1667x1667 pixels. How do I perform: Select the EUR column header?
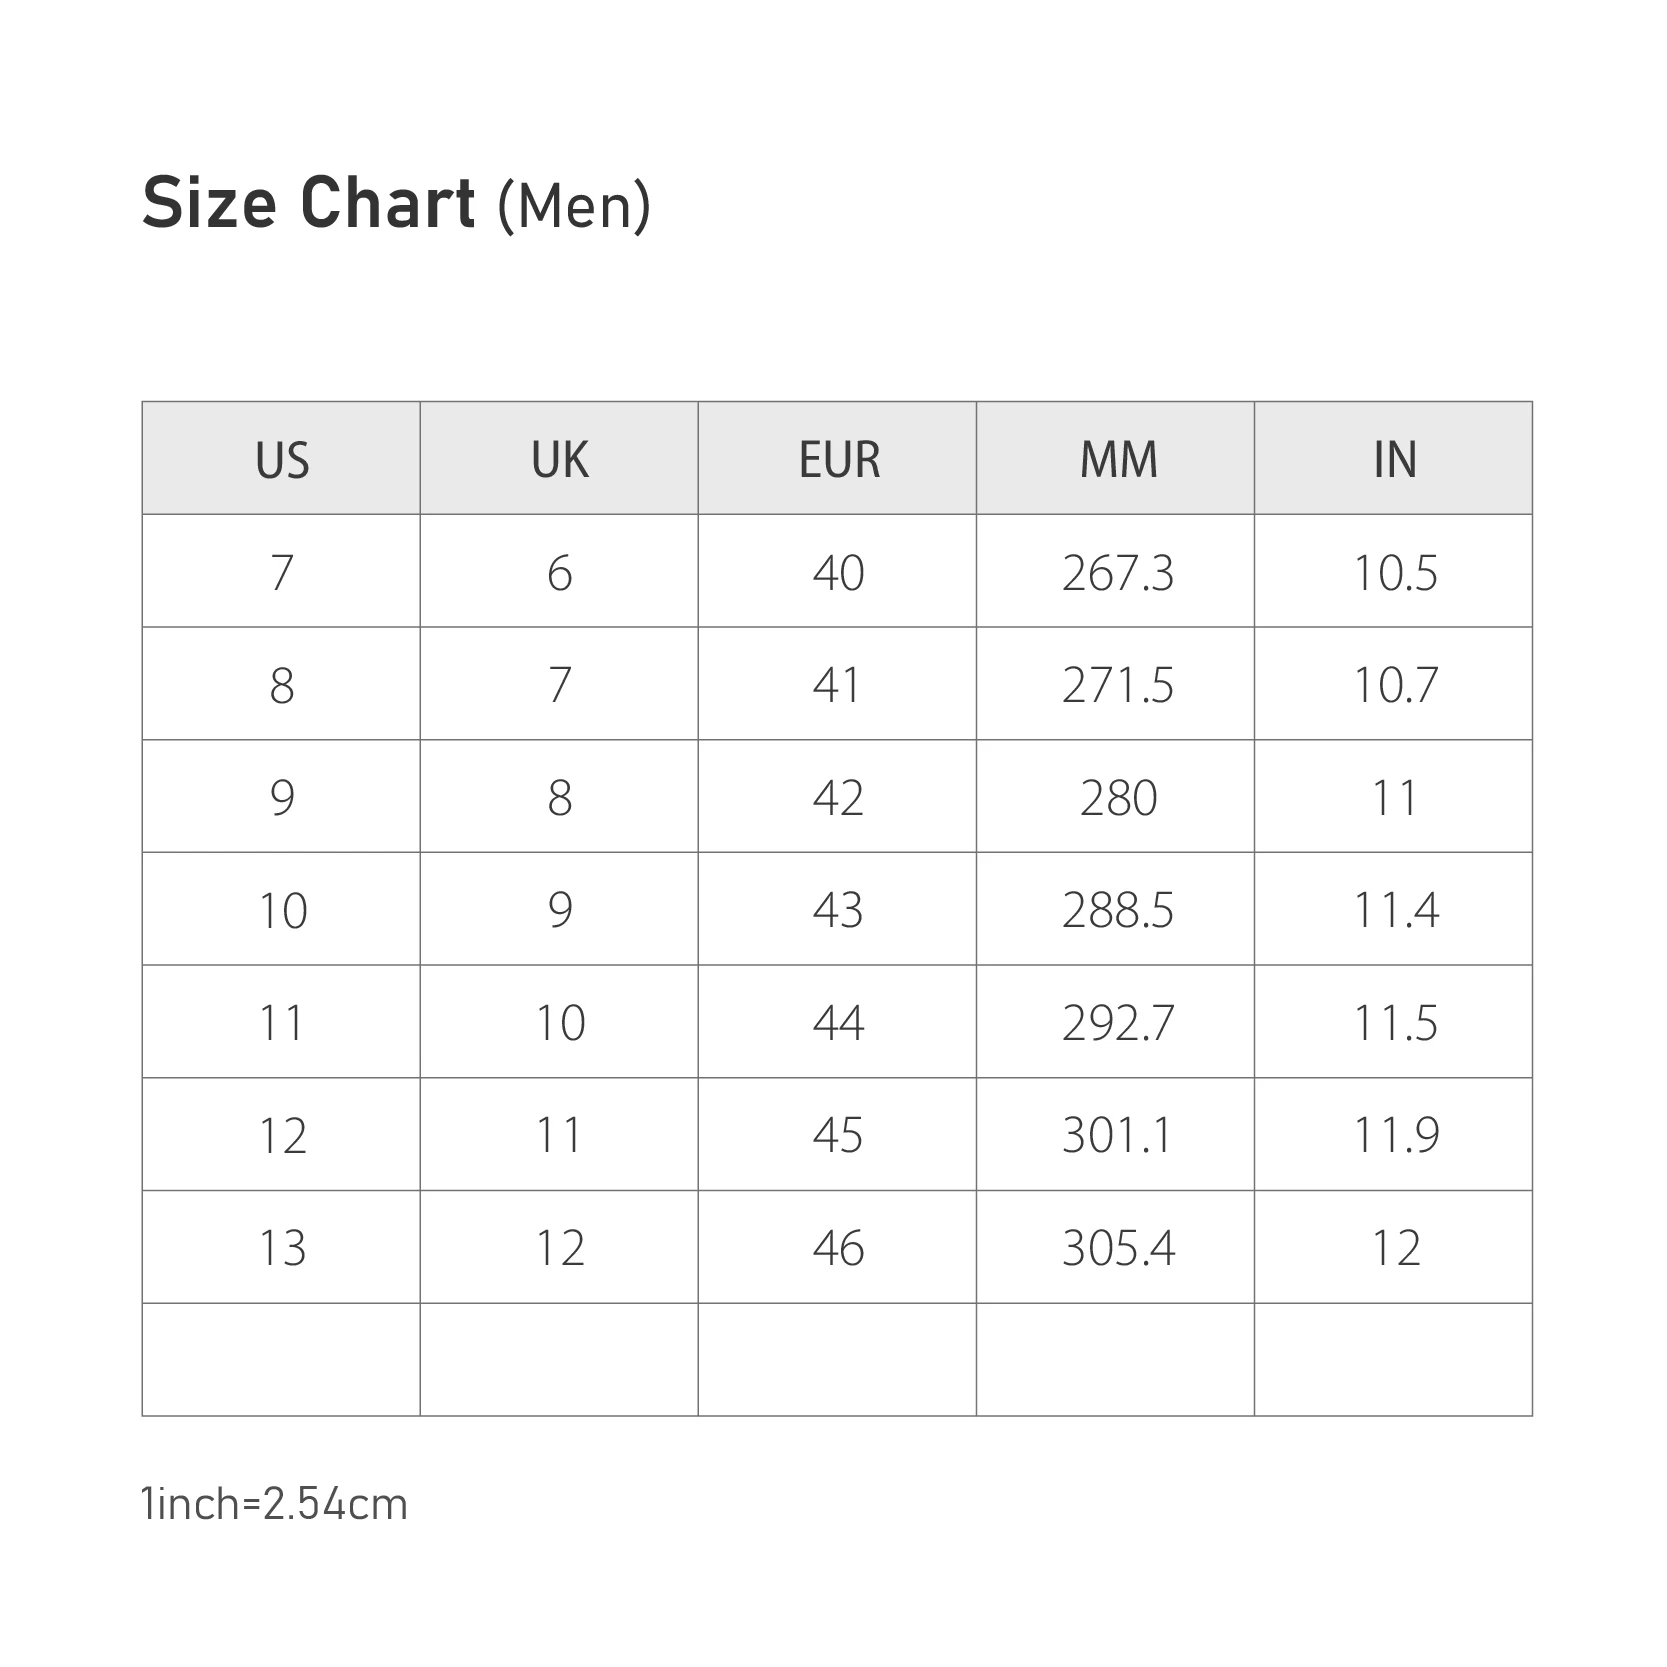(838, 459)
